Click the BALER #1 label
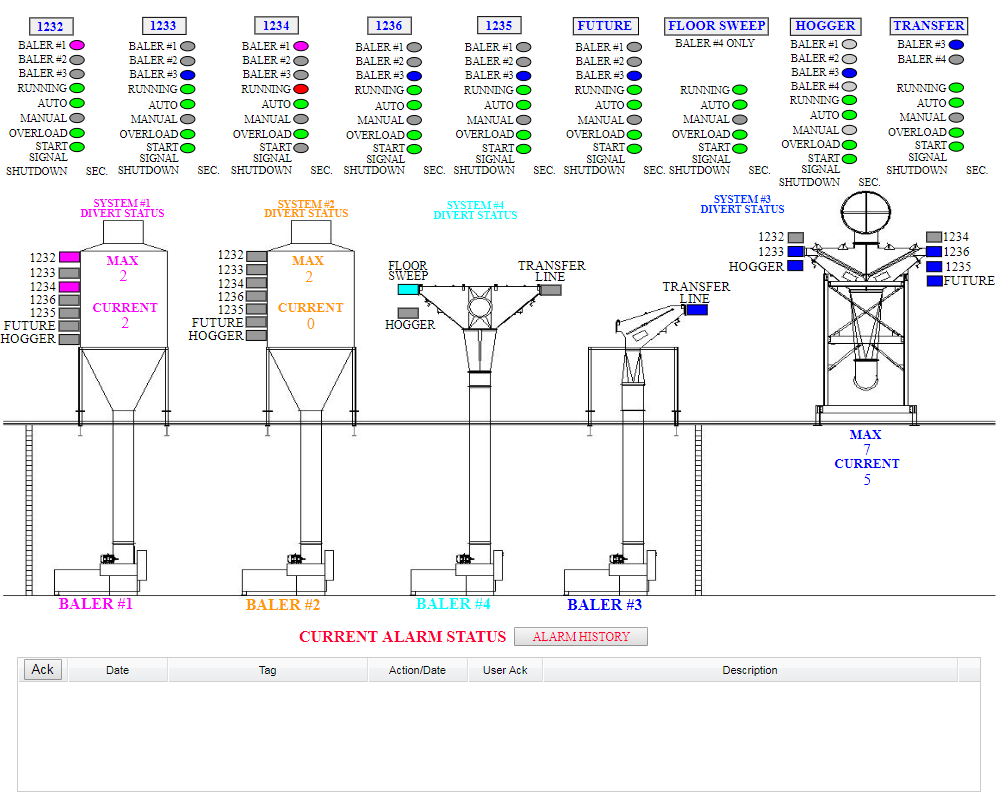1001x803 pixels. pos(96,604)
